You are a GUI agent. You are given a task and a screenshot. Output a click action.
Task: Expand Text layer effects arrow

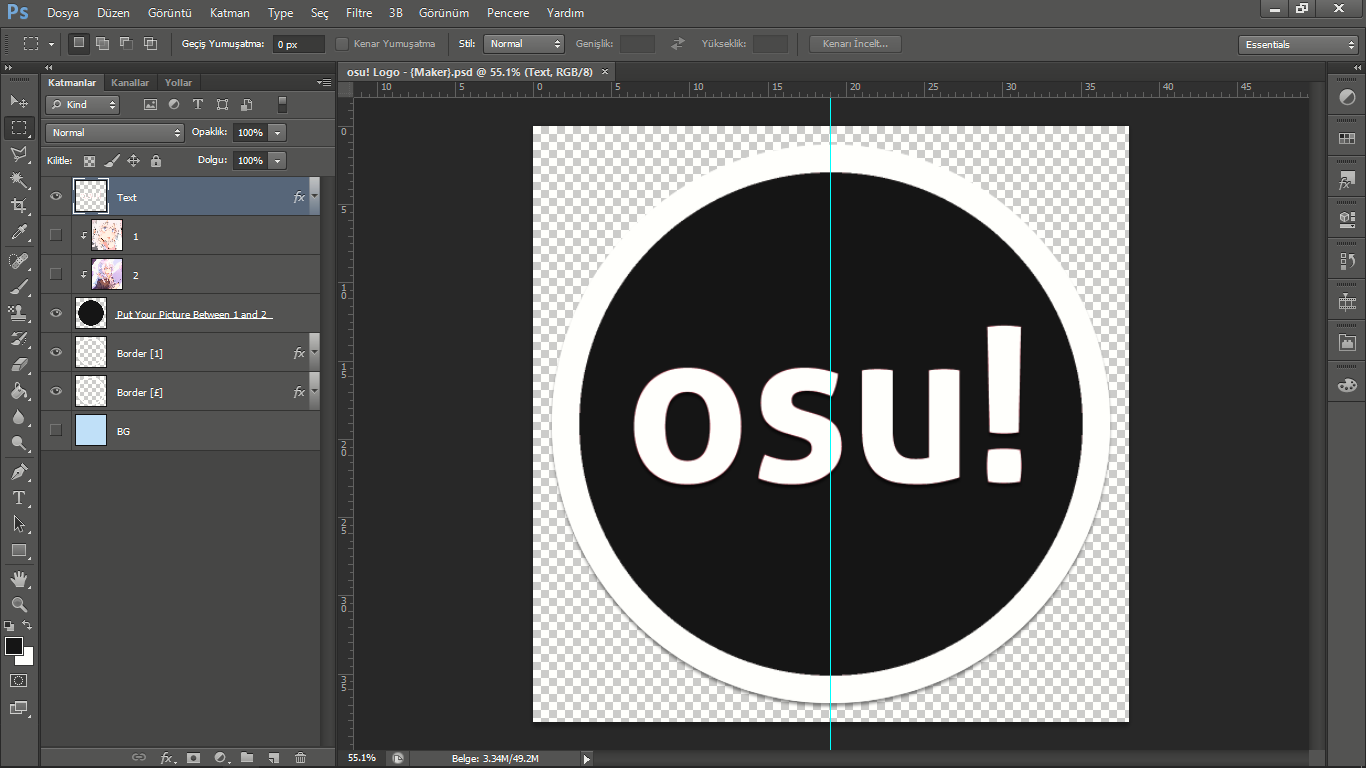click(x=314, y=197)
